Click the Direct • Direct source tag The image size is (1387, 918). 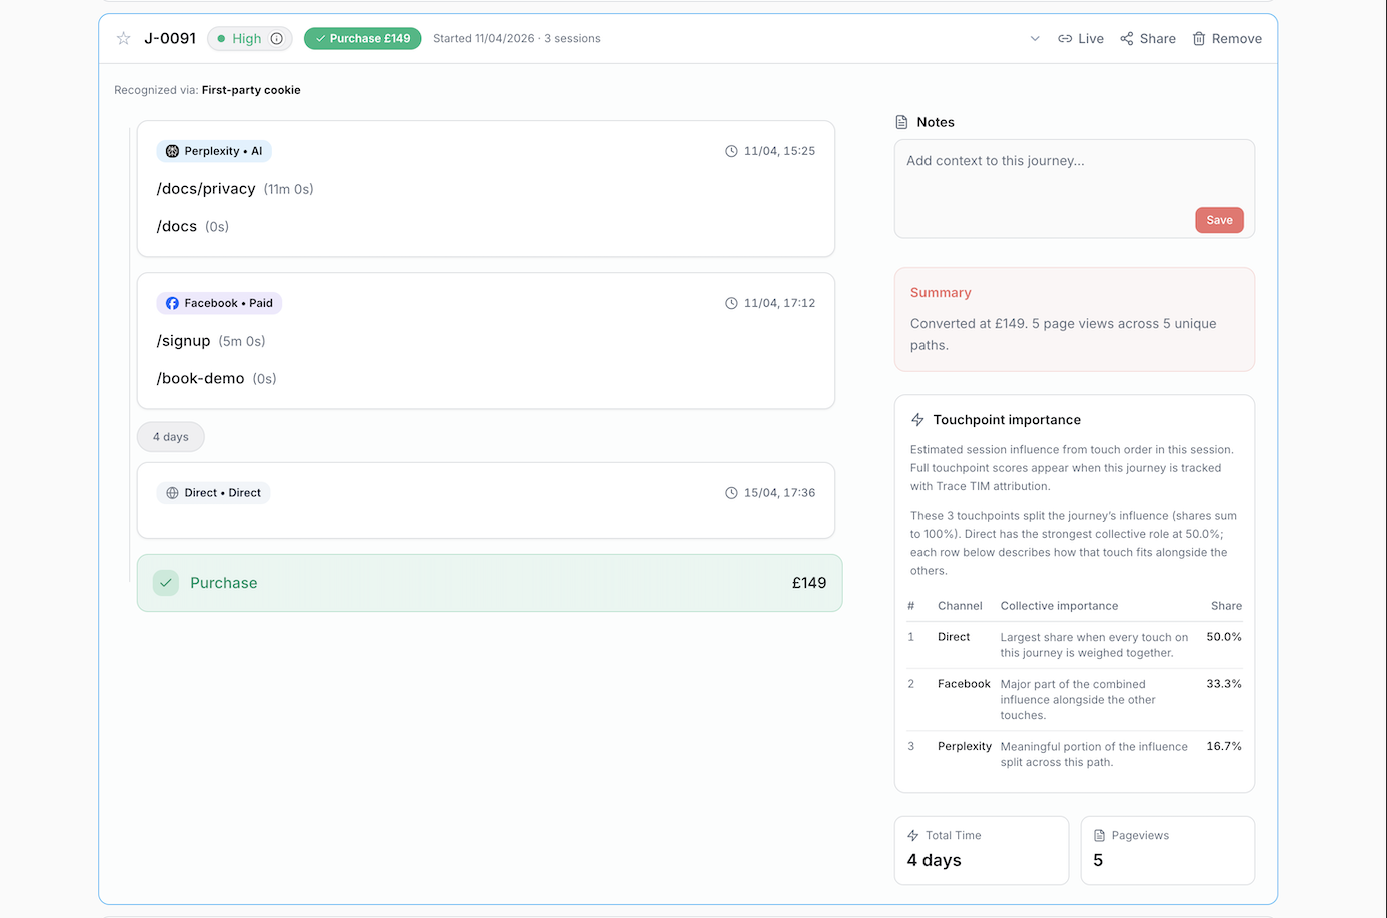pos(213,493)
